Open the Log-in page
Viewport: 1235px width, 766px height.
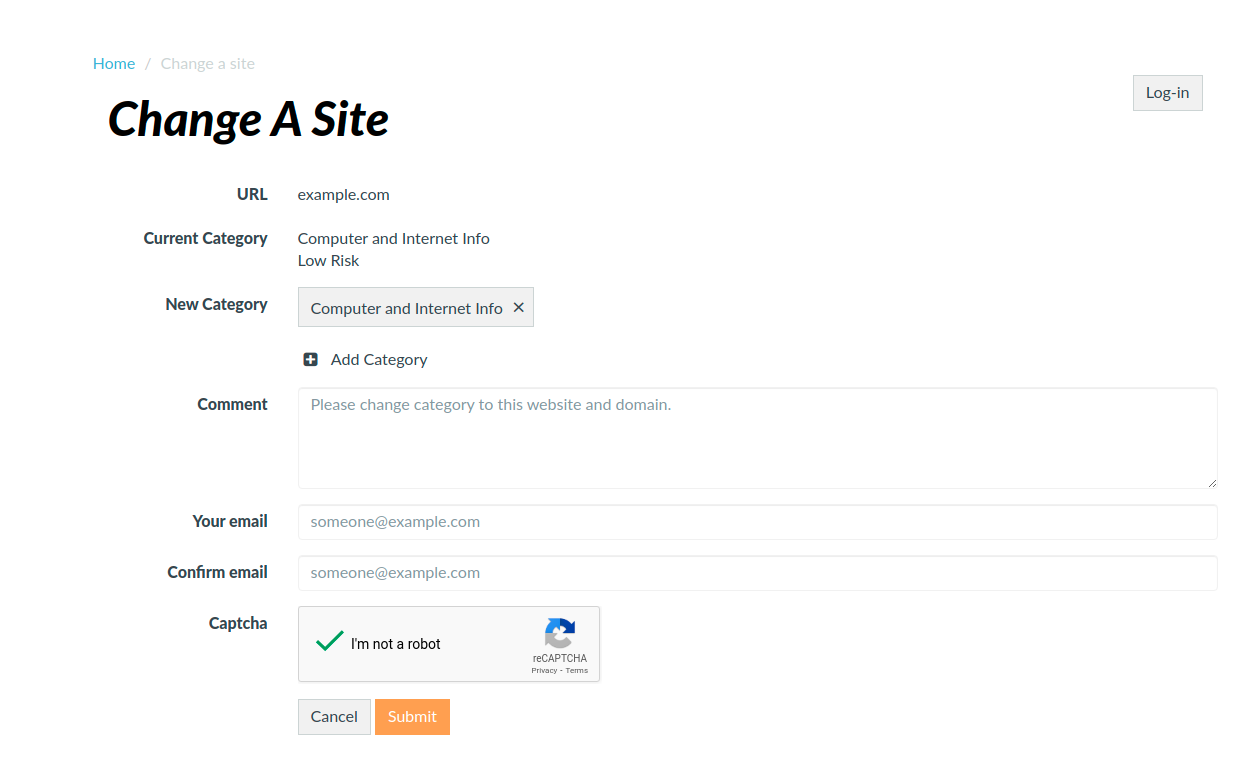point(1167,92)
